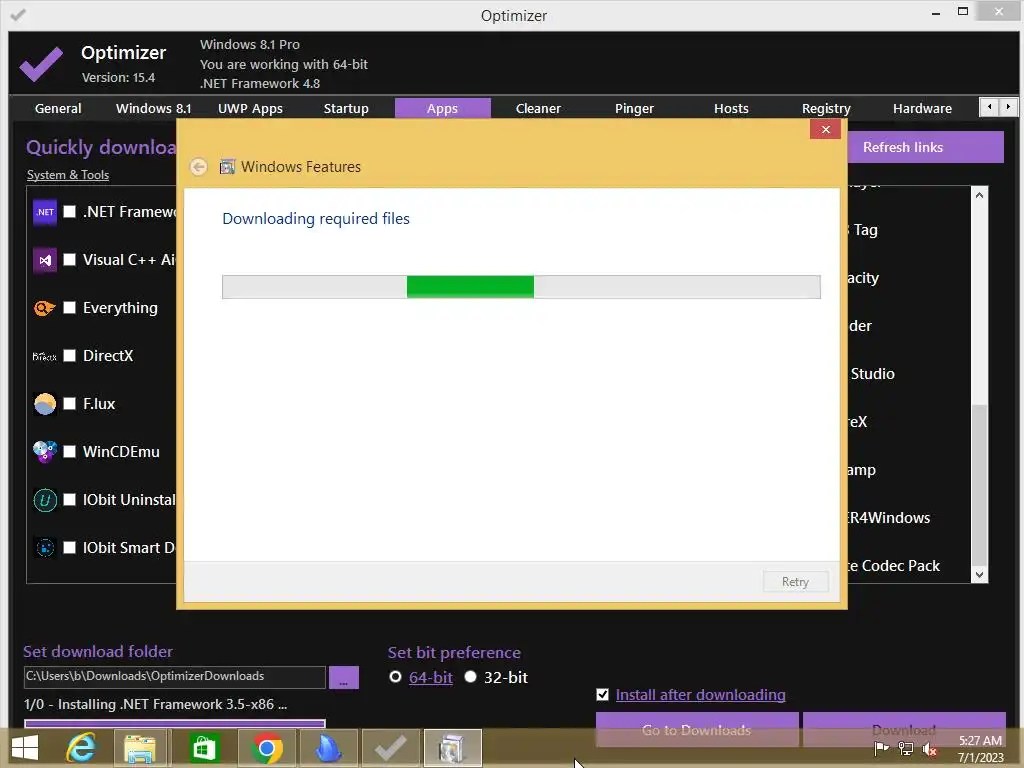Click the app list scroll-down arrow
Viewport: 1024px width, 768px height.
pos(979,575)
